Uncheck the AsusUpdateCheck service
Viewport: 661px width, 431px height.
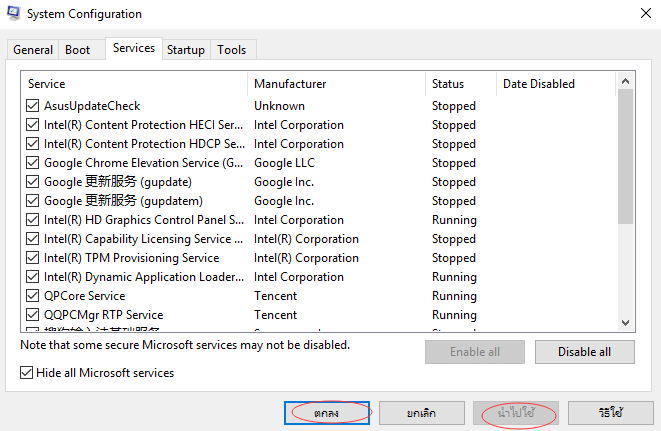32,105
